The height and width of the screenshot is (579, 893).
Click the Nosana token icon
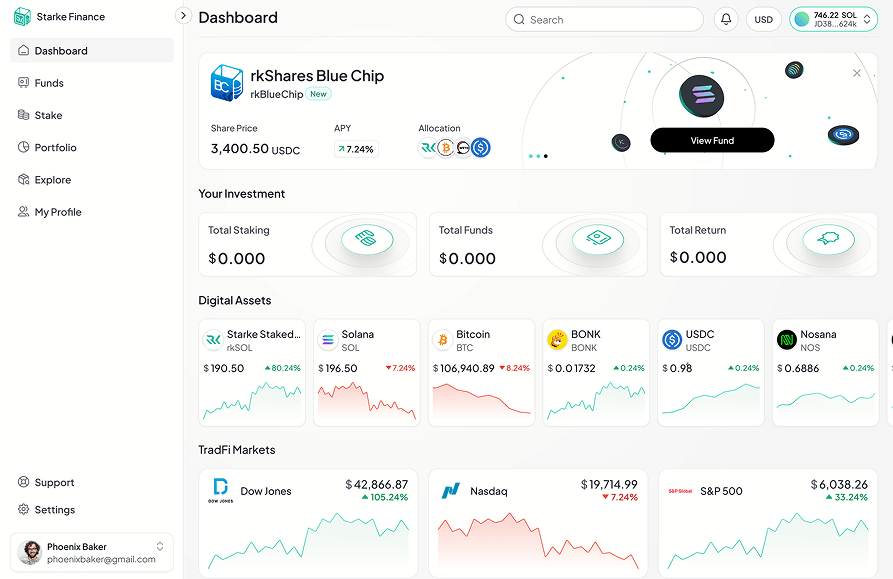point(787,340)
